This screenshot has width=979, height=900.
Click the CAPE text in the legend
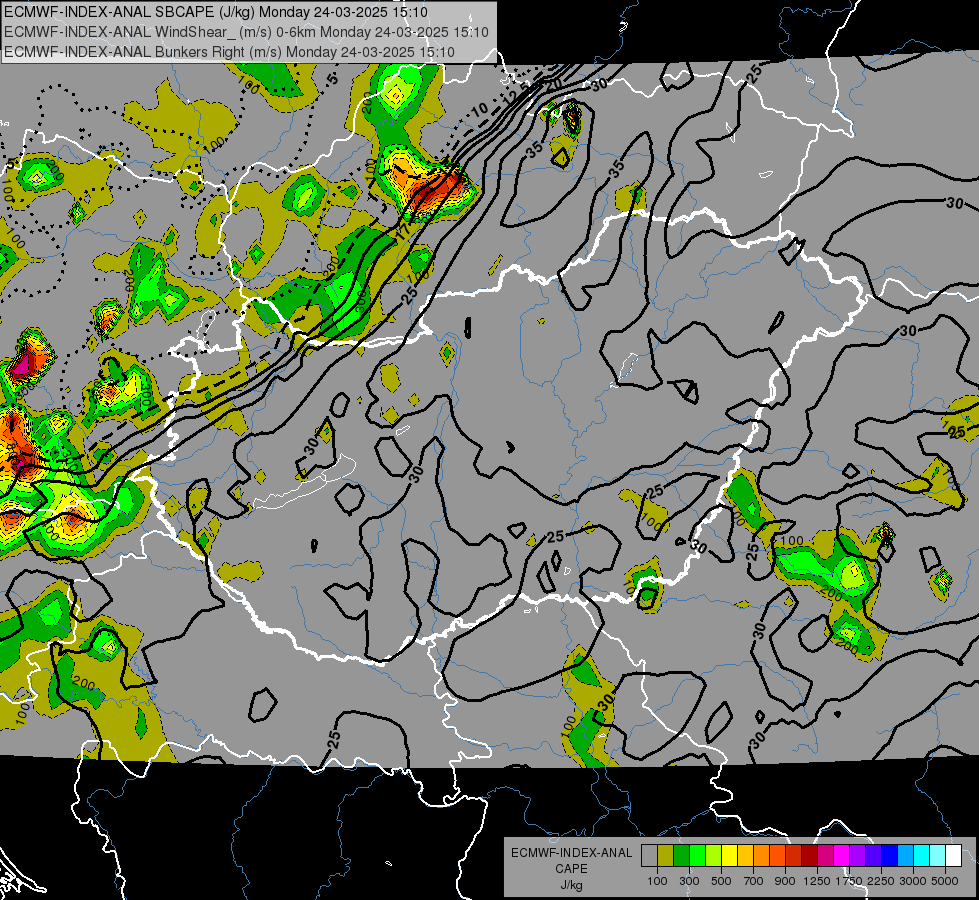point(571,869)
